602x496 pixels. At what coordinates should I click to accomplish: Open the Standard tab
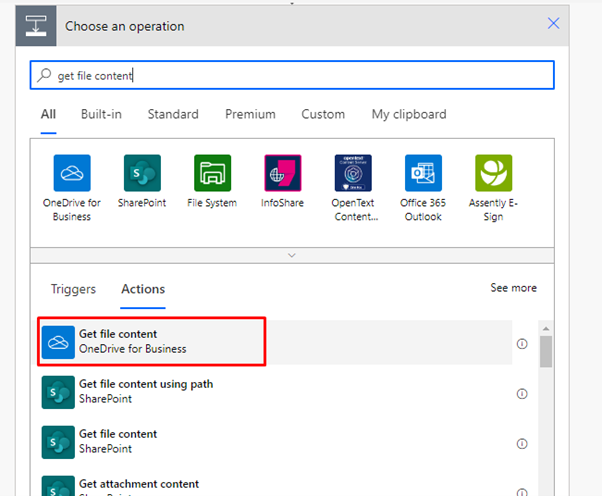click(x=173, y=114)
